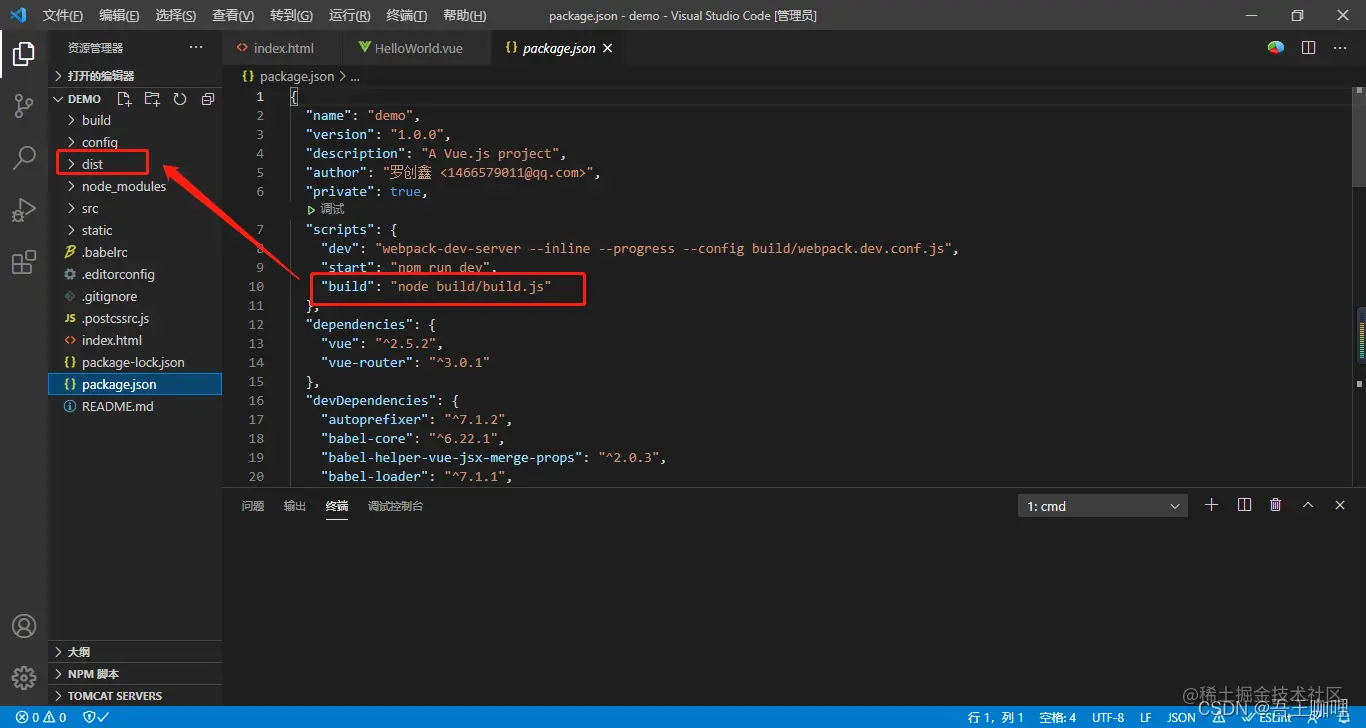Expand the 大纲 outline section
The height and width of the screenshot is (728, 1366).
click(x=135, y=652)
